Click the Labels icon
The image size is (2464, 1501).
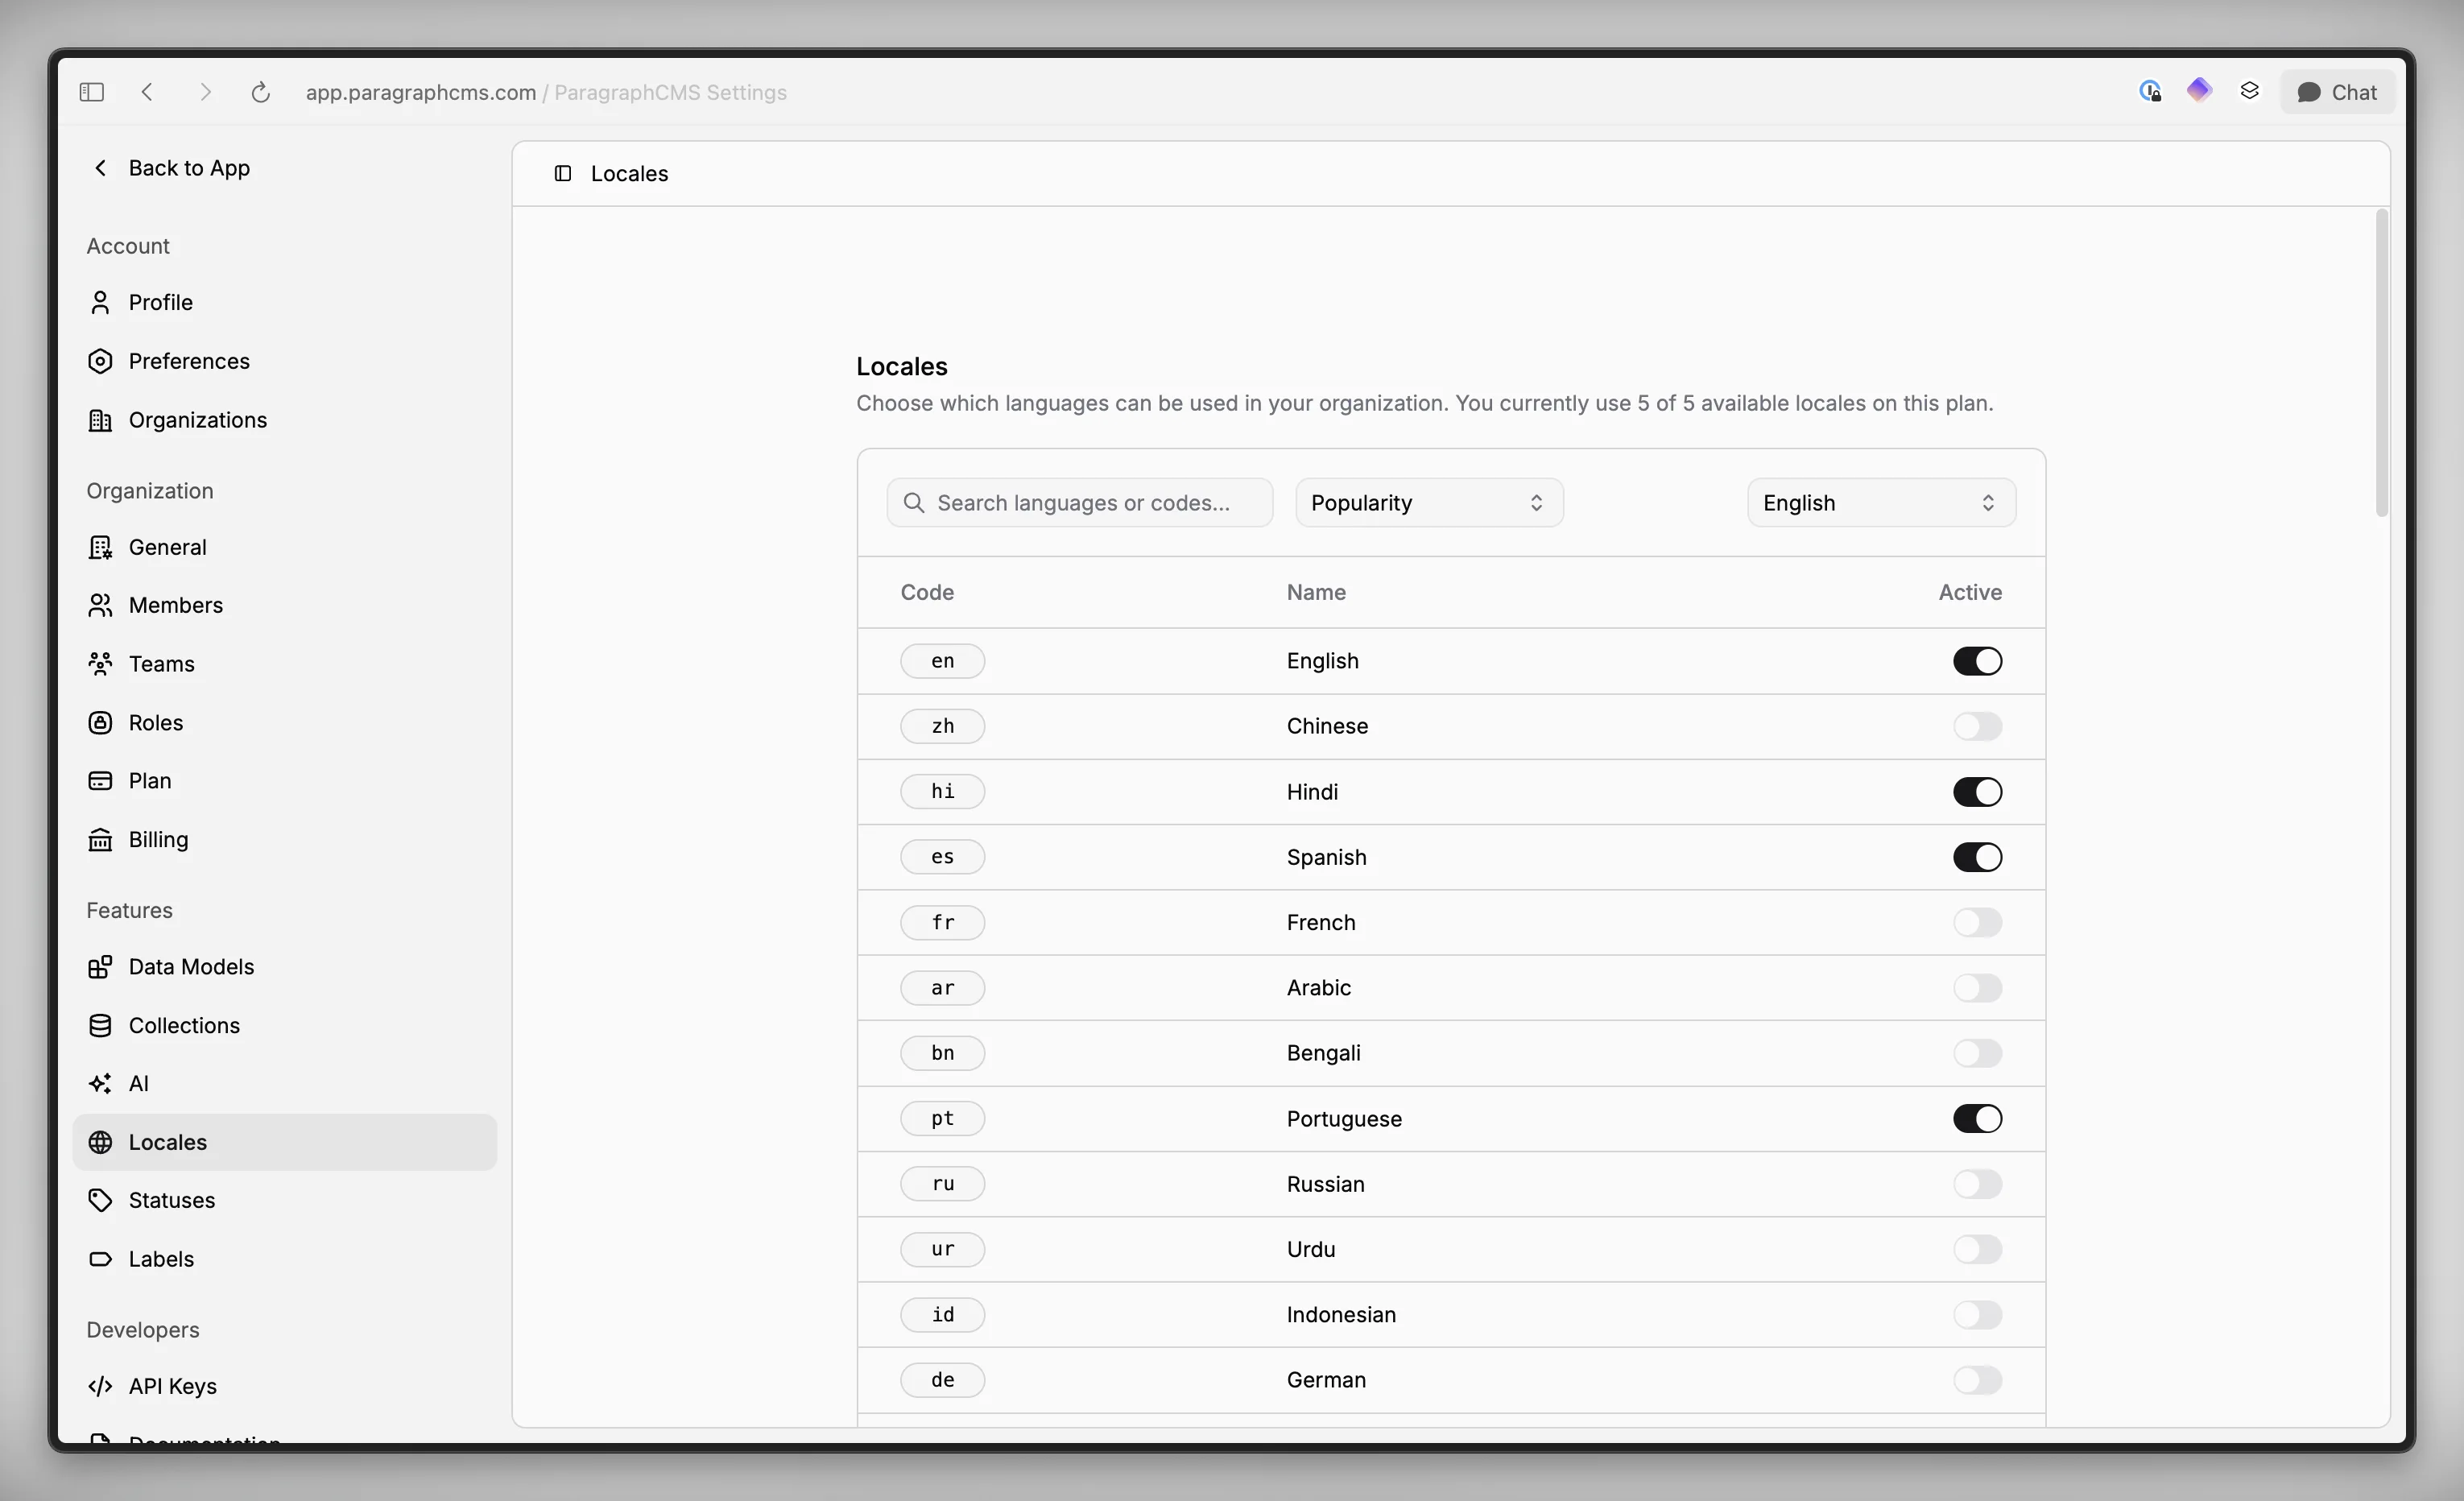(100, 1259)
